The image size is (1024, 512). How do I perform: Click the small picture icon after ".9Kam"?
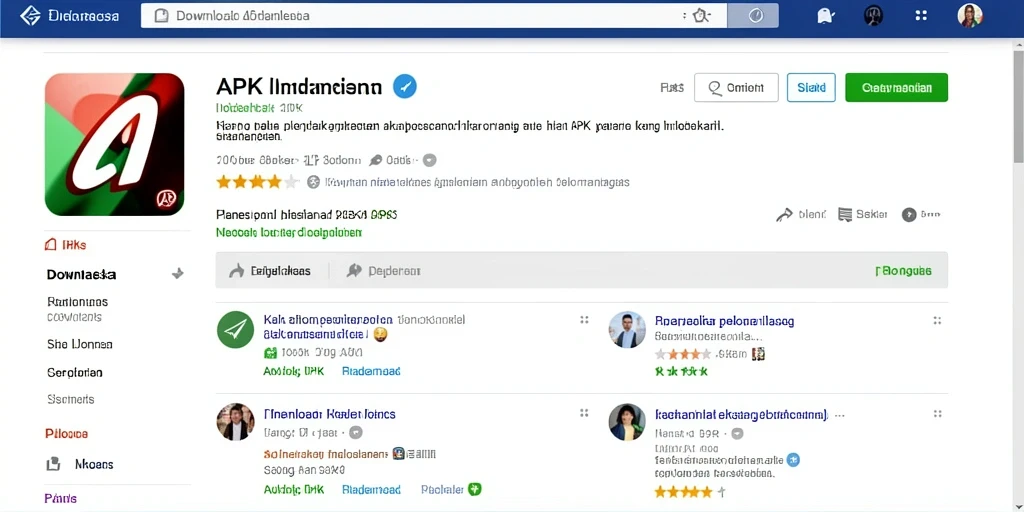(758, 354)
